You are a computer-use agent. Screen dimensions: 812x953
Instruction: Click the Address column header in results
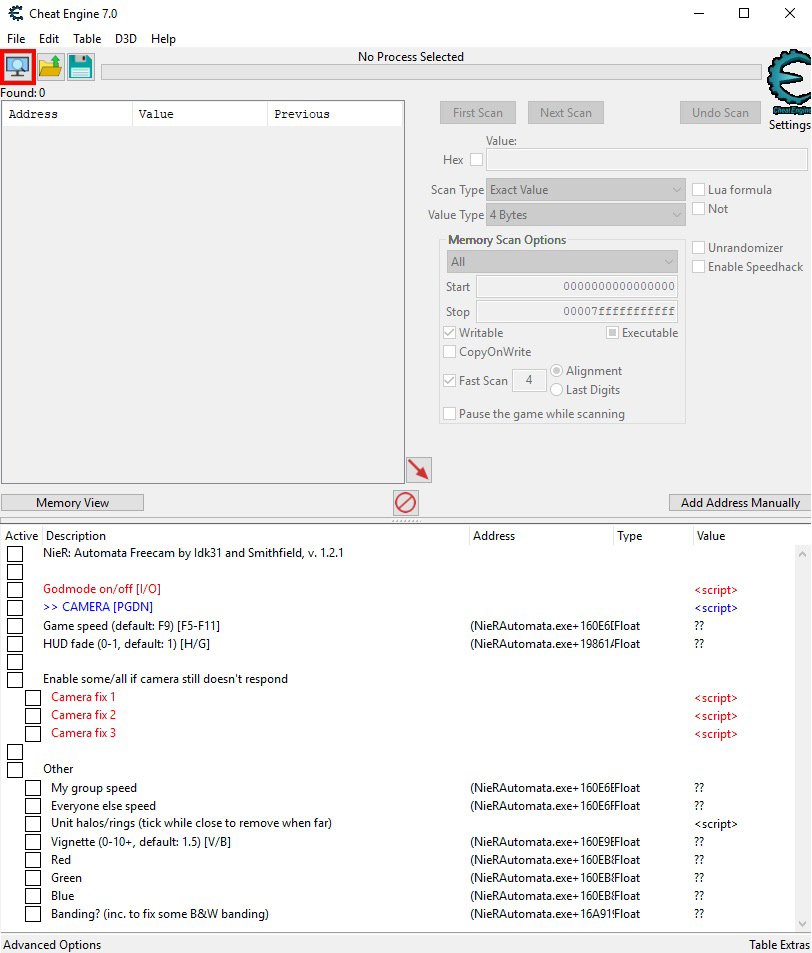(67, 114)
